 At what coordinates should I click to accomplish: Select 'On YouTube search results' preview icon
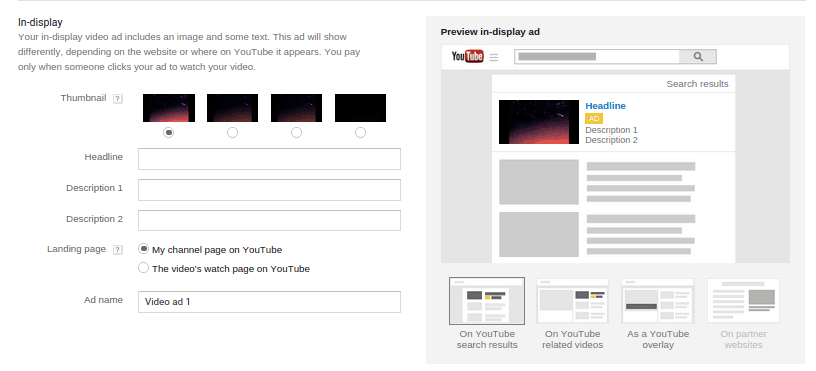click(487, 301)
